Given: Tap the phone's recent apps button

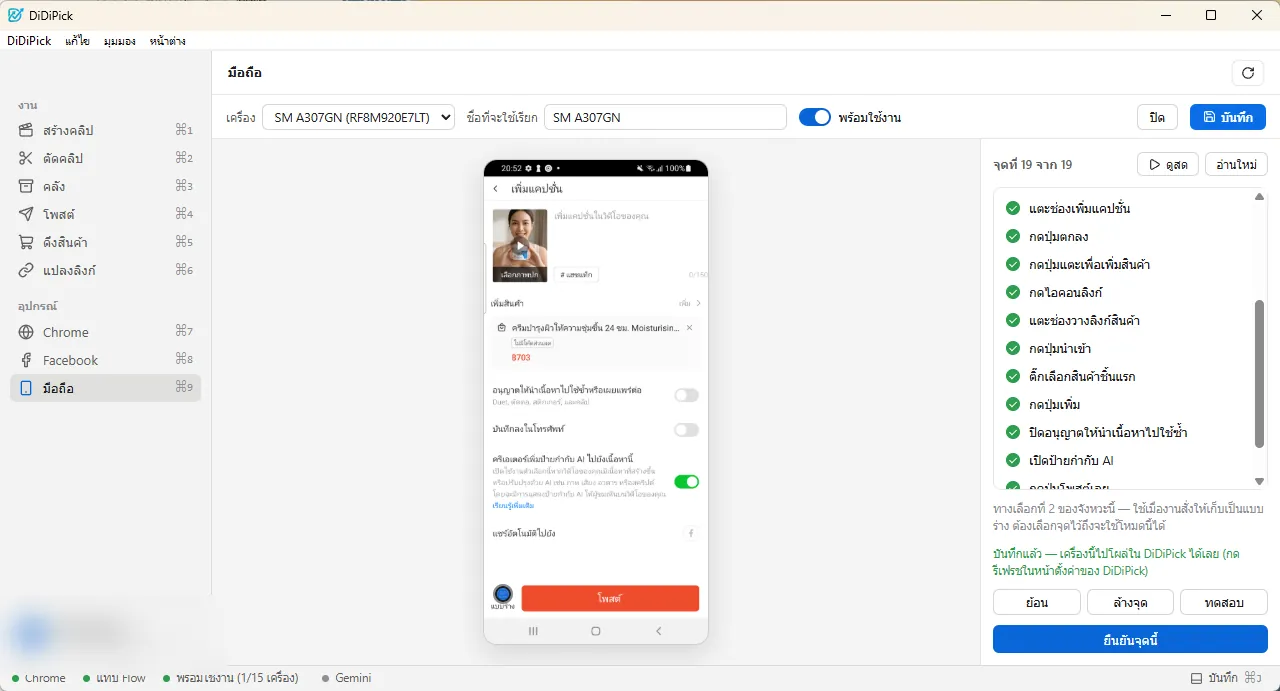Looking at the screenshot, I should click(x=533, y=631).
